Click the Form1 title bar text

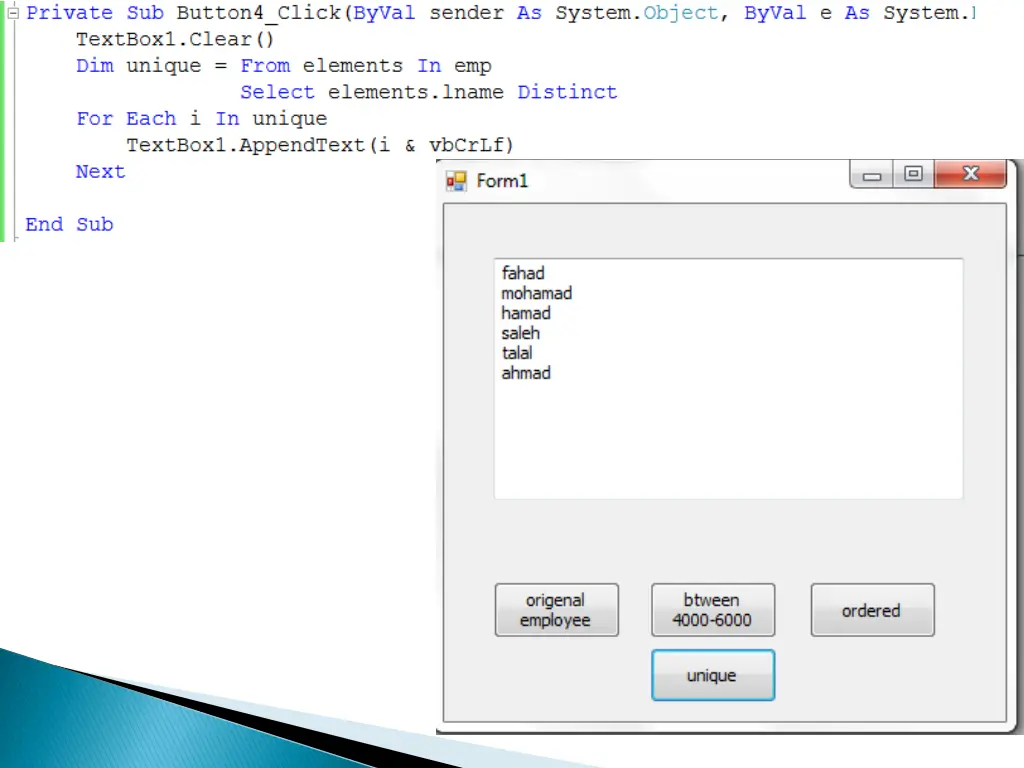[x=502, y=181]
